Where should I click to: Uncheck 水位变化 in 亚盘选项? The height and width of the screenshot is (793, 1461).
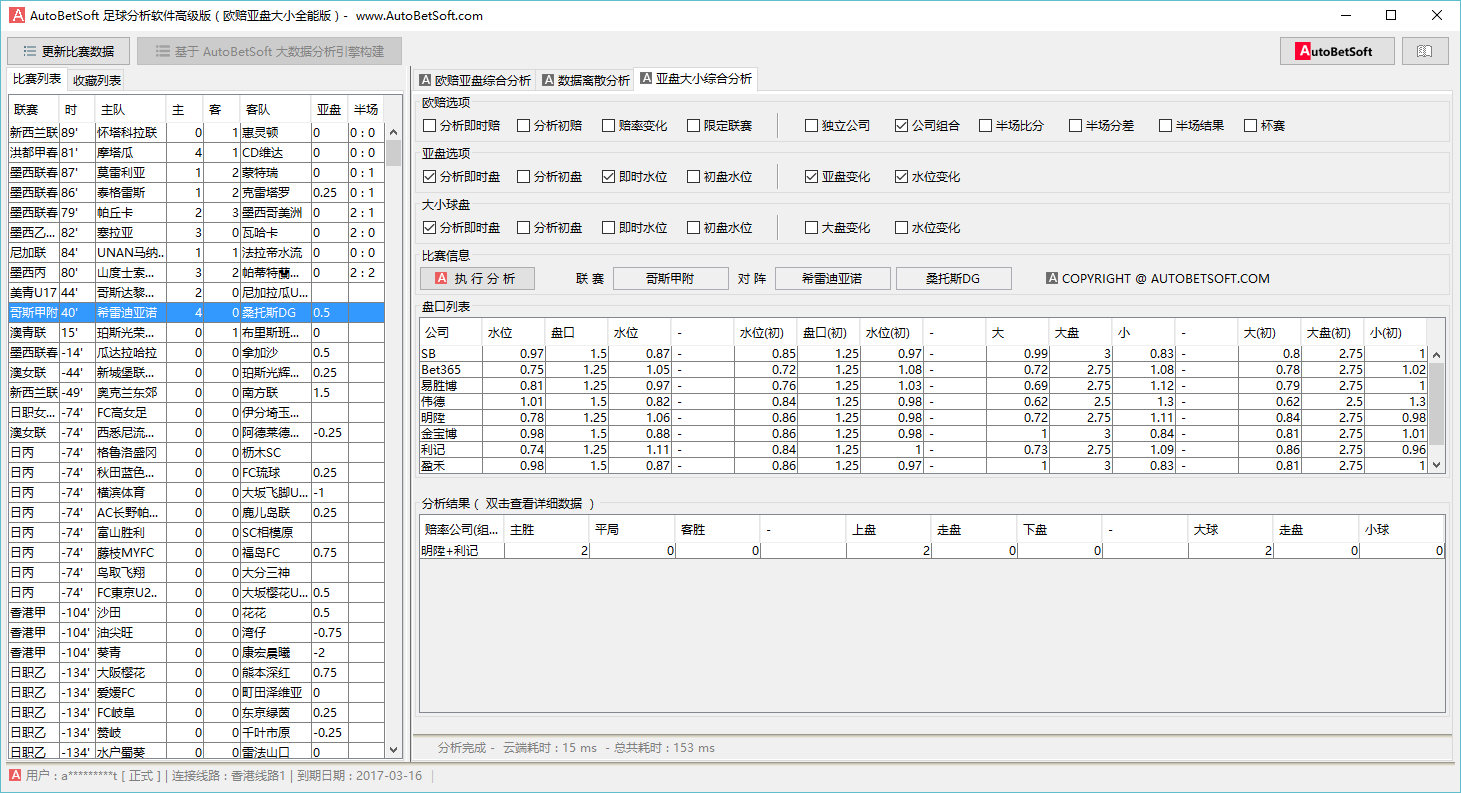[x=928, y=177]
